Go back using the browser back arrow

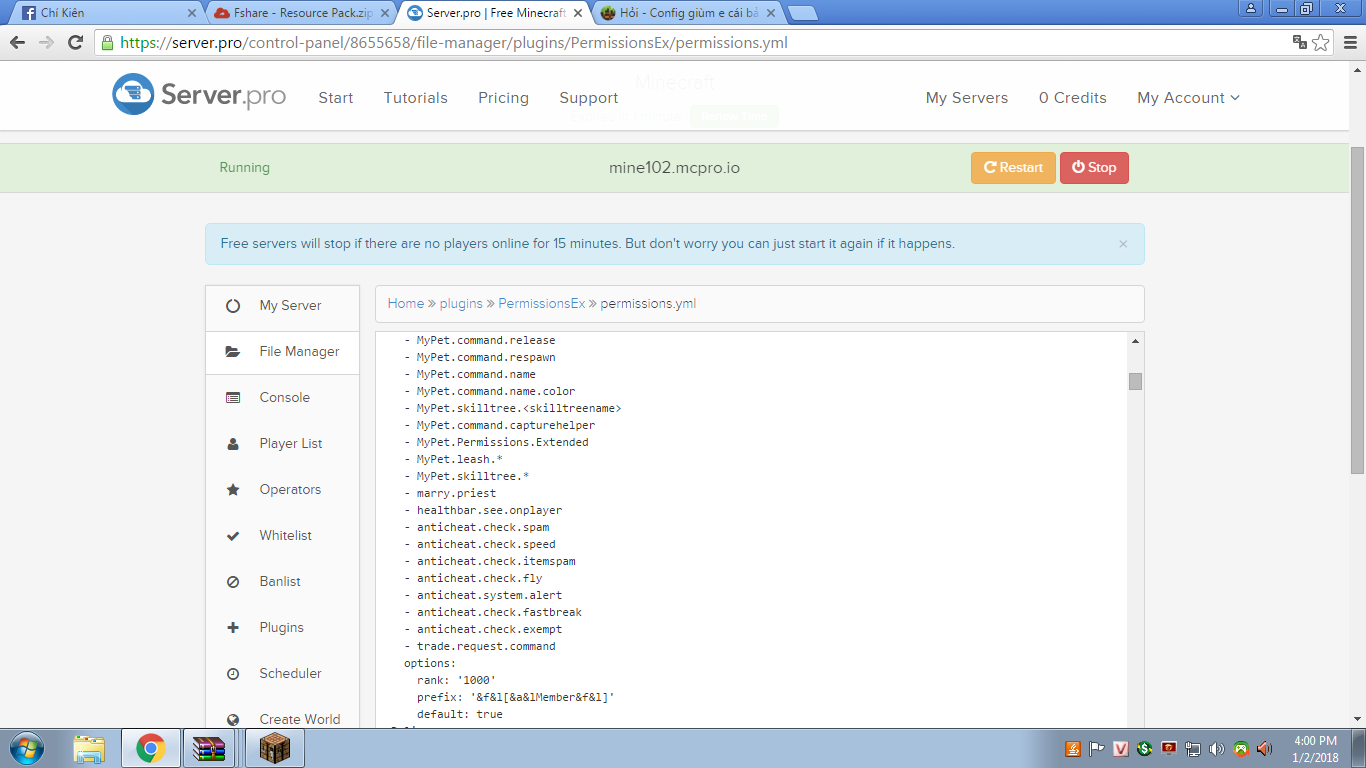pos(17,43)
